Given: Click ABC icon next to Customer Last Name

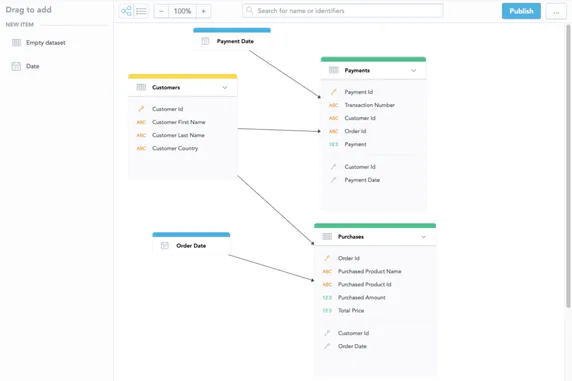Looking at the screenshot, I should pyautogui.click(x=141, y=135).
